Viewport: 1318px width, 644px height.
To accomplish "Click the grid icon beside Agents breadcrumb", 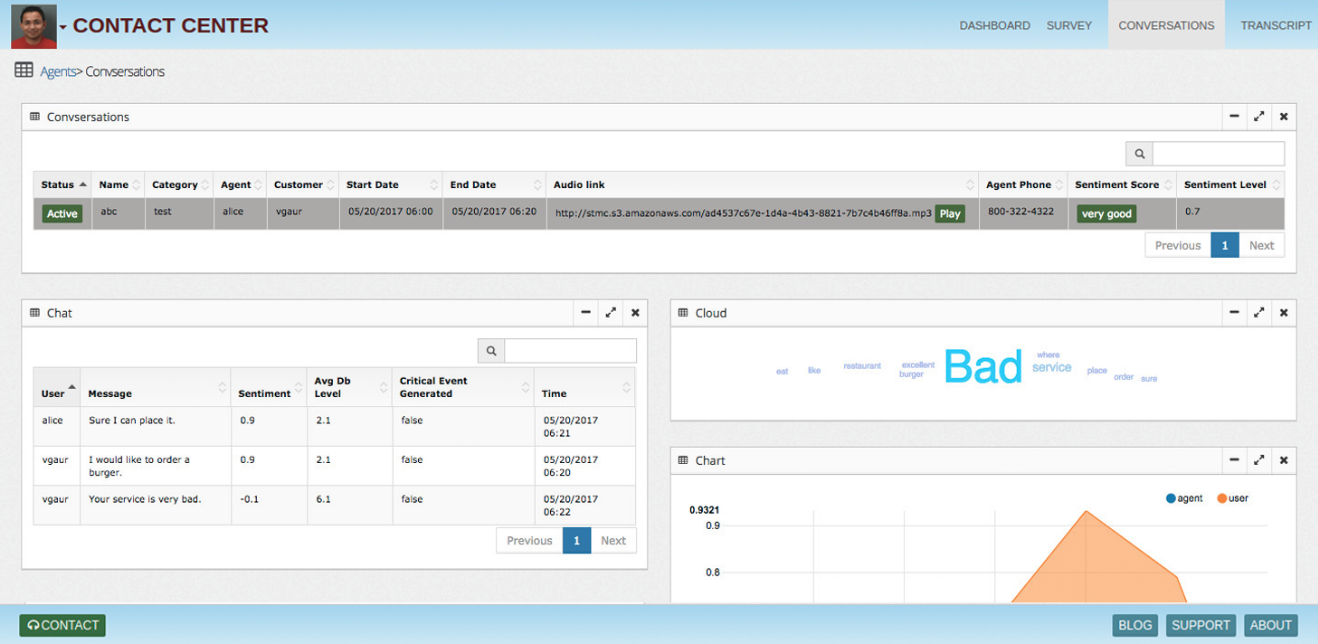I will pos(24,71).
